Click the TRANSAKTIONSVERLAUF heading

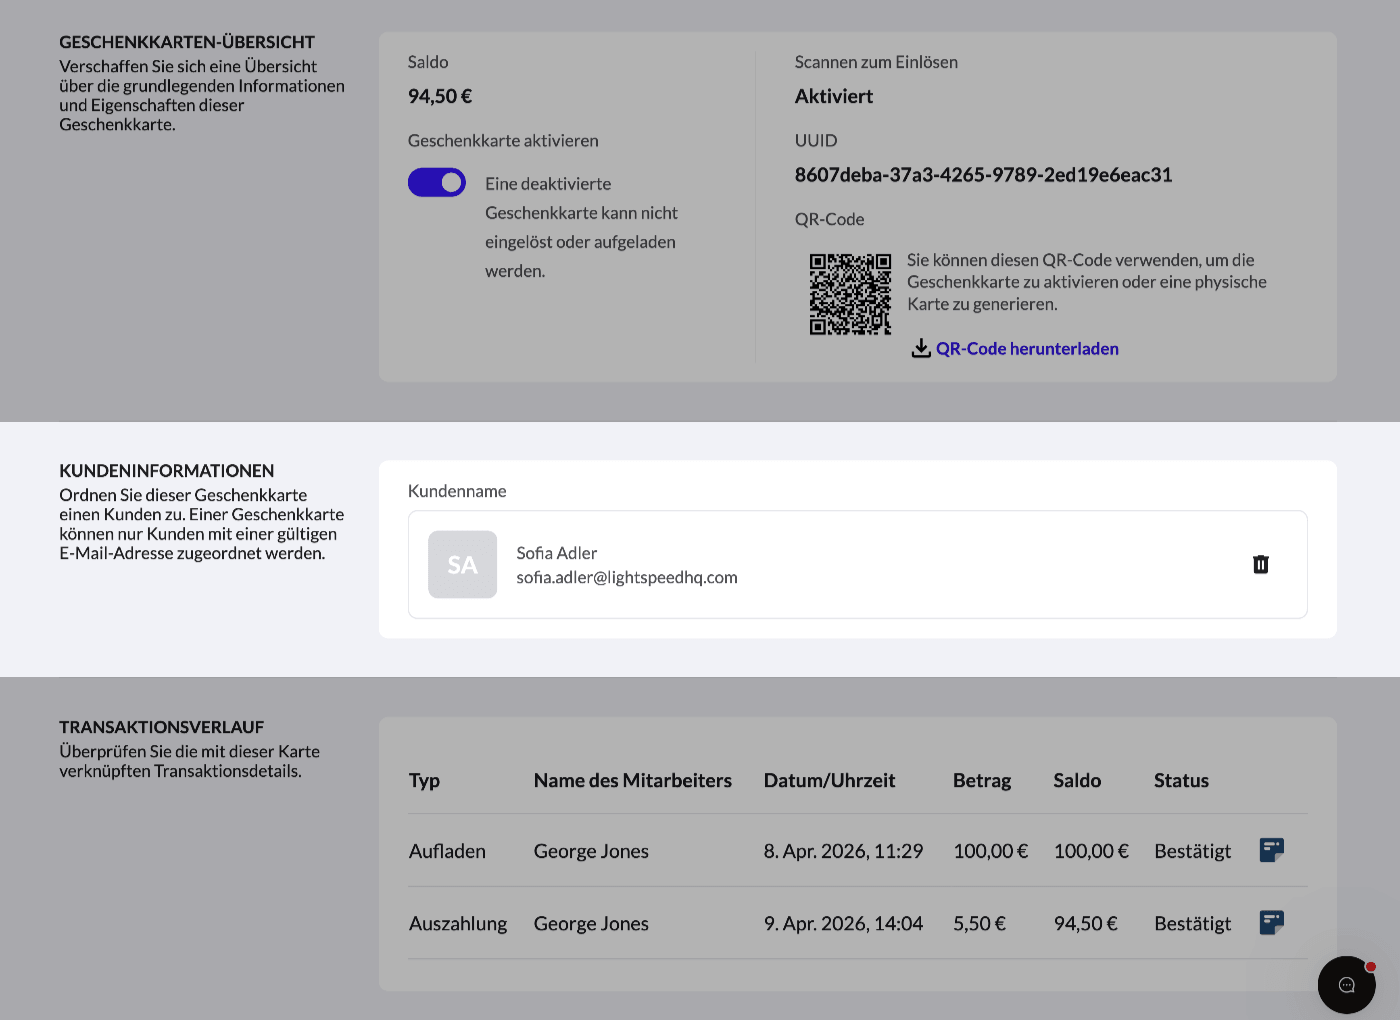click(161, 727)
